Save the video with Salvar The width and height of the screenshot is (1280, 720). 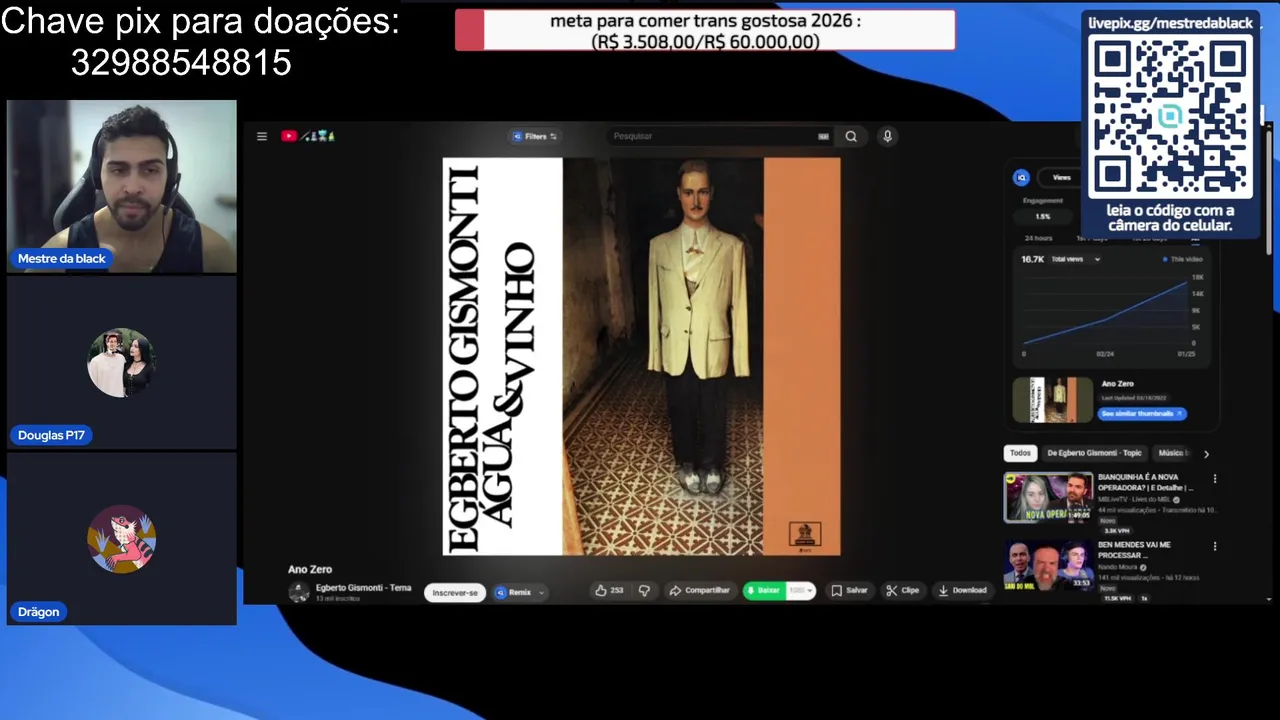[850, 590]
